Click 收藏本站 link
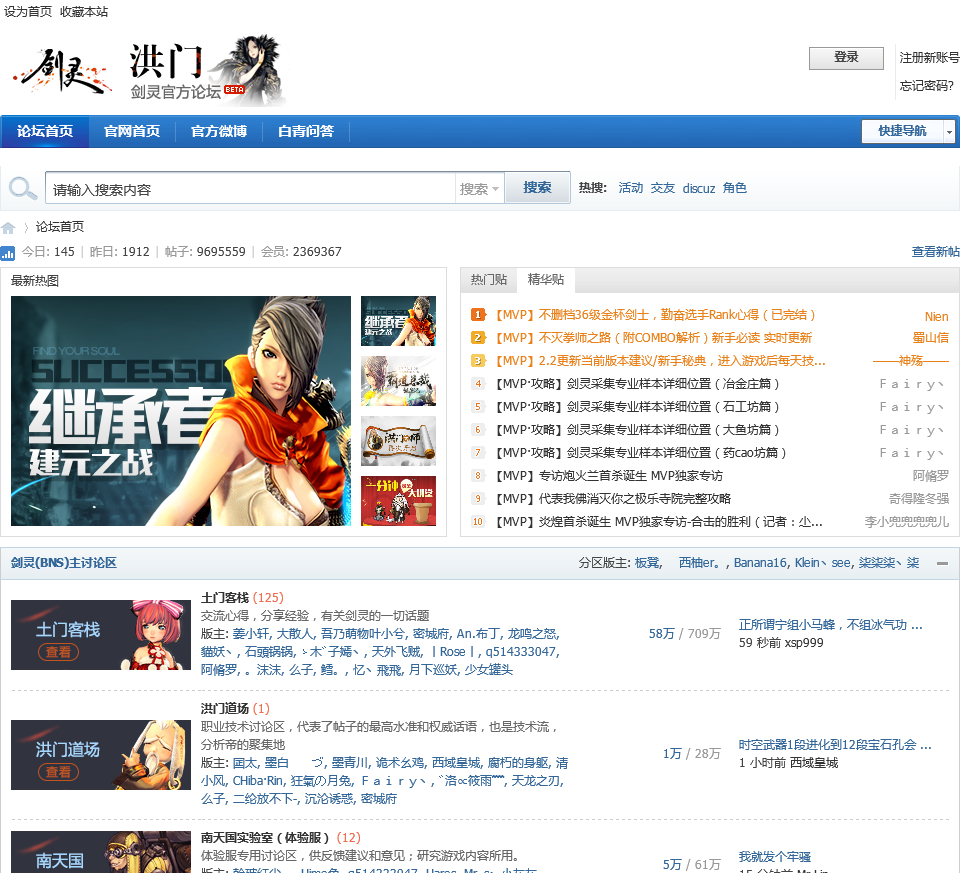This screenshot has width=960, height=873. 84,12
